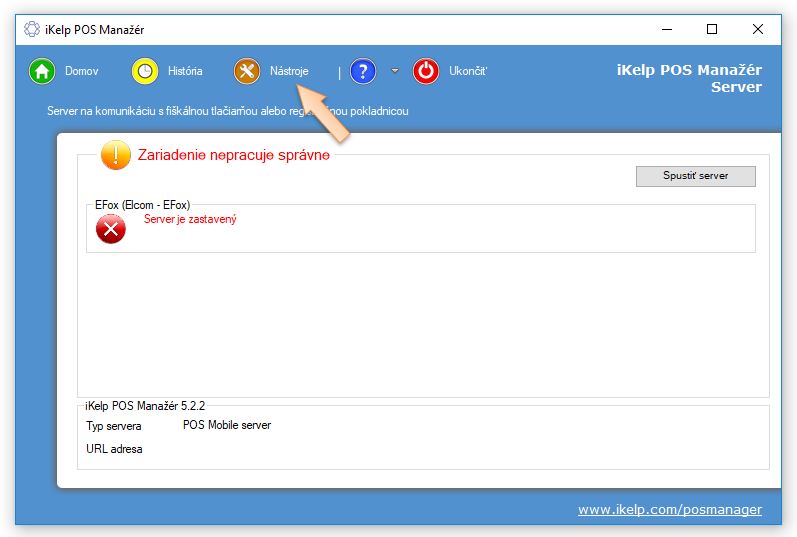Image resolution: width=797 pixels, height=537 pixels.
Task: Click the 'EFox (Elcom - EFox)' group label
Action: (x=142, y=205)
